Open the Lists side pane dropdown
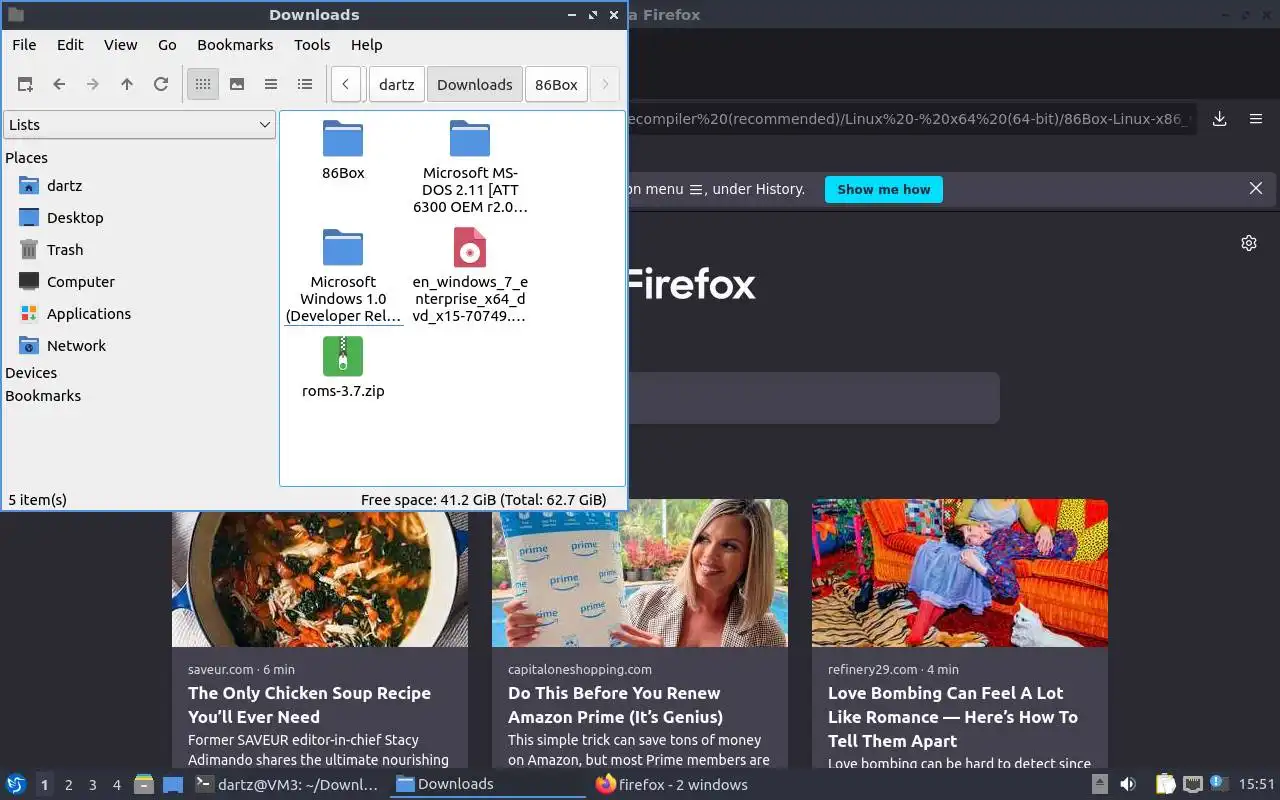This screenshot has width=1280, height=800. [139, 125]
